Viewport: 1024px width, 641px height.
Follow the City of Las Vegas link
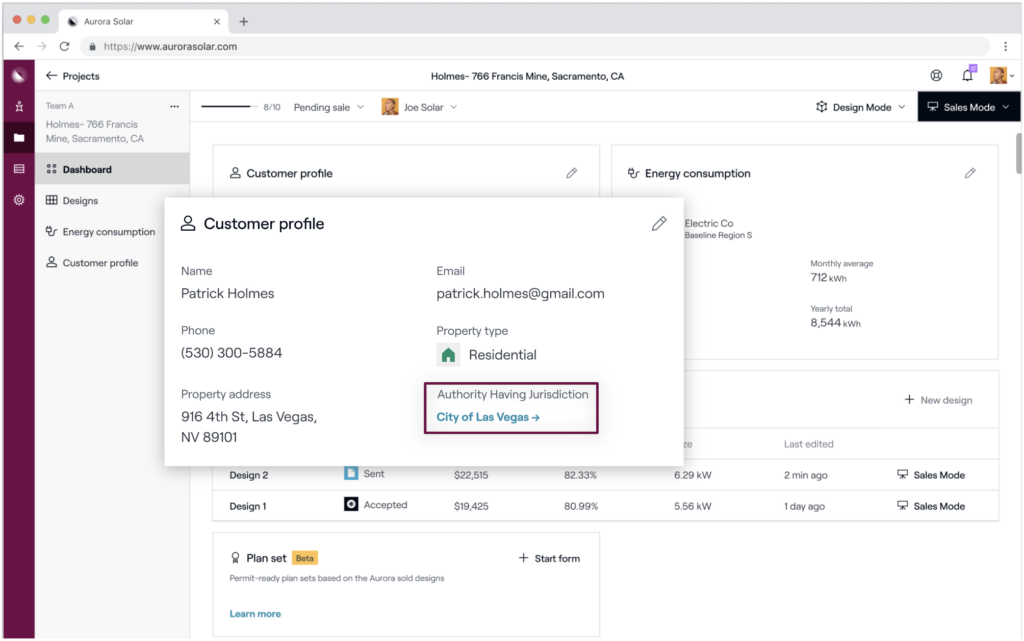[488, 417]
